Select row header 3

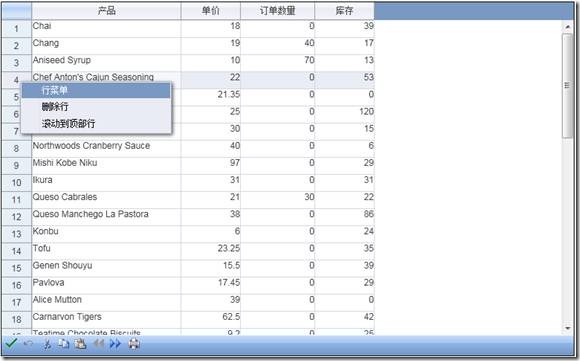point(17,63)
